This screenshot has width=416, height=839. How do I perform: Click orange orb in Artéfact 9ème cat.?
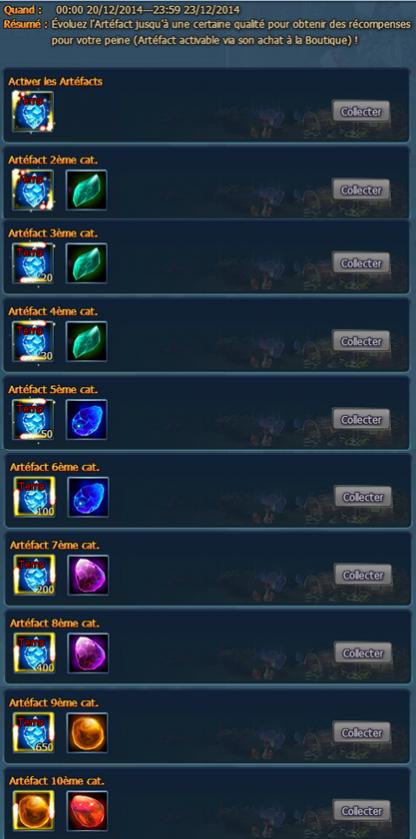87,733
